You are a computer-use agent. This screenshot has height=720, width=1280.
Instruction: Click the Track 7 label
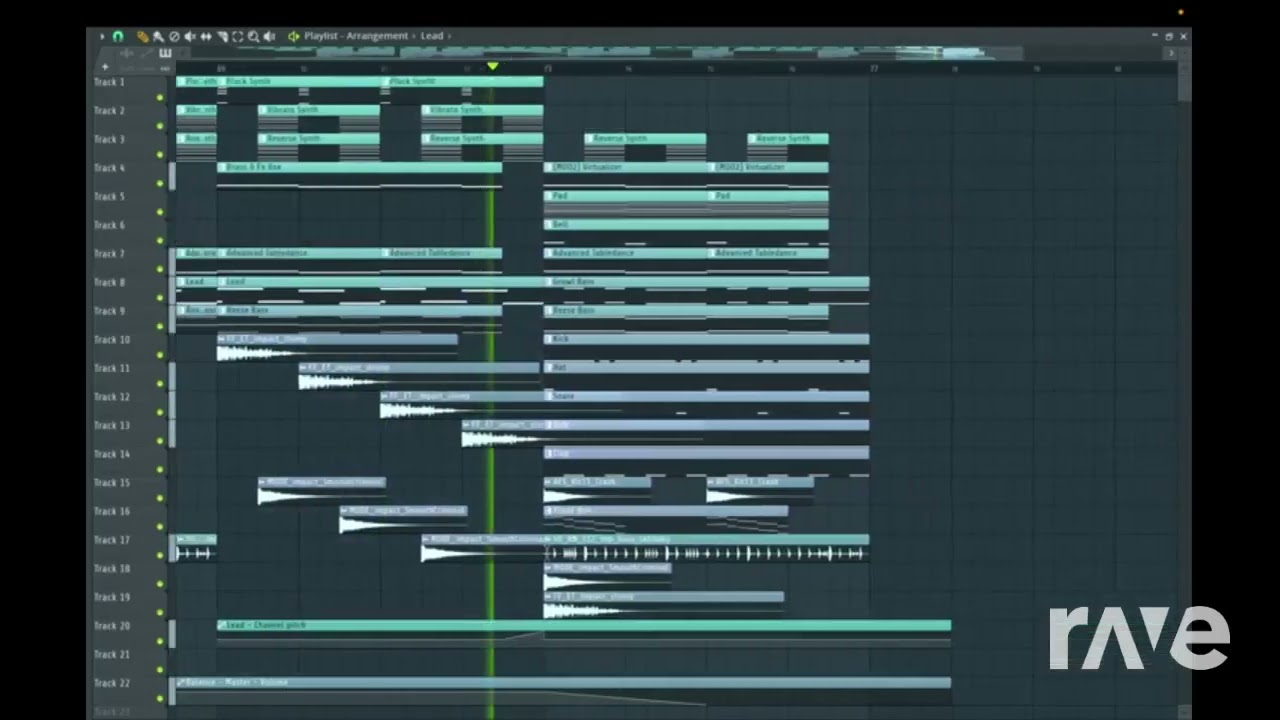pos(110,254)
